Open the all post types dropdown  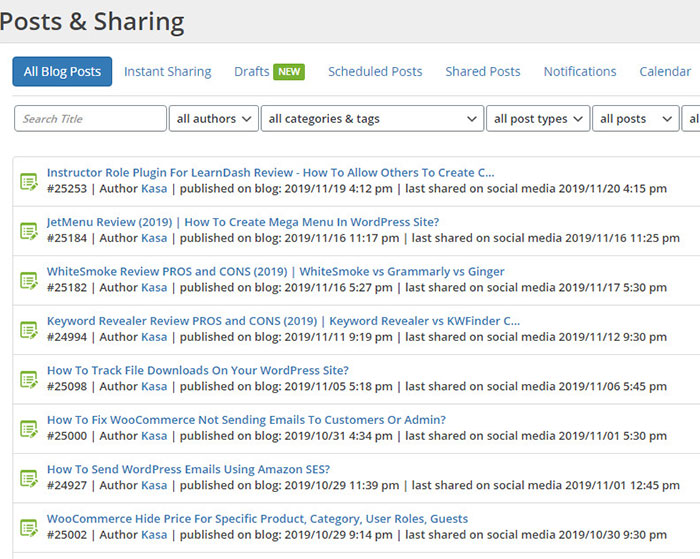[x=538, y=119]
